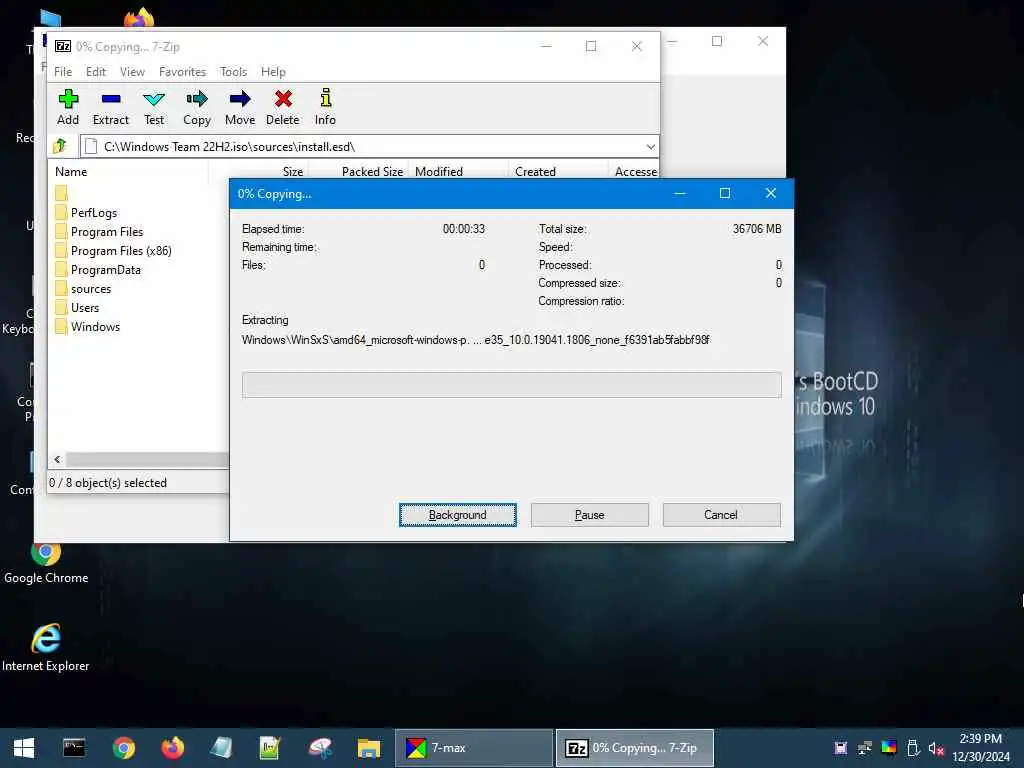Click the Move toolbar icon
1024x768 pixels.
[x=240, y=107]
